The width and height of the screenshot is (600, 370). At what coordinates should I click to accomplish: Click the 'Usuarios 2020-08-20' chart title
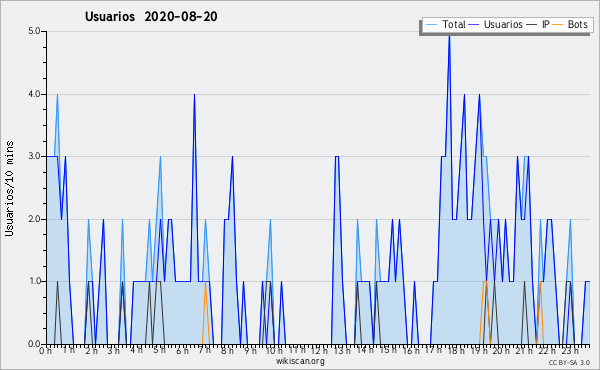click(x=151, y=16)
